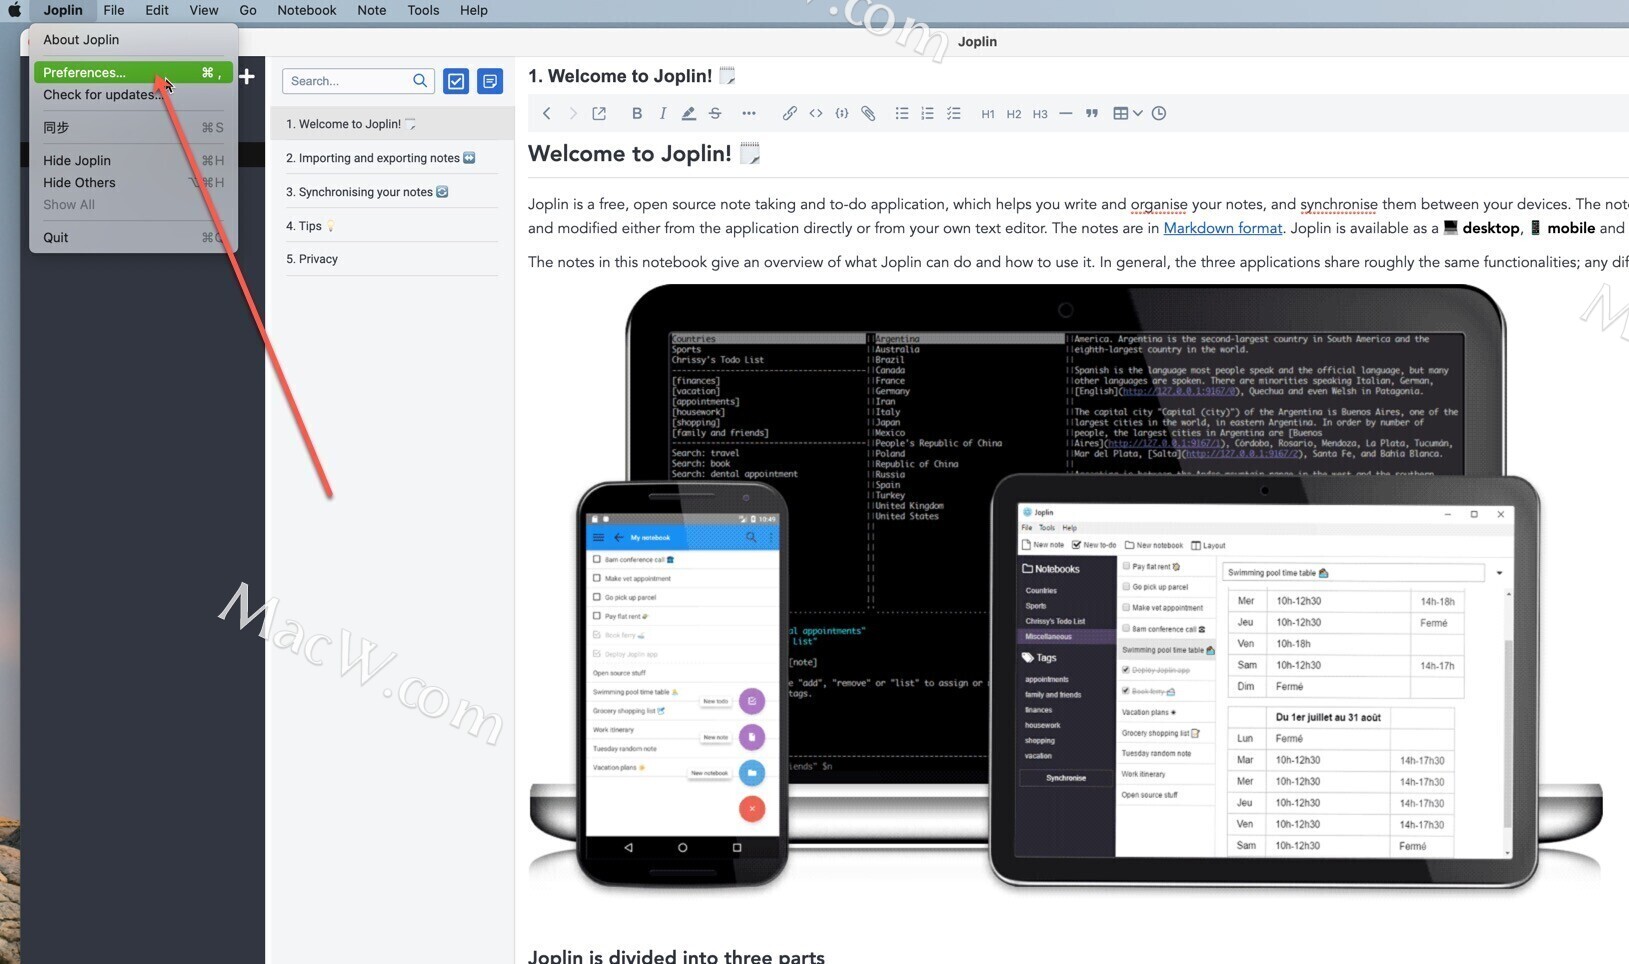The image size is (1629, 964).
Task: Apply bold formatting
Action: click(x=636, y=114)
